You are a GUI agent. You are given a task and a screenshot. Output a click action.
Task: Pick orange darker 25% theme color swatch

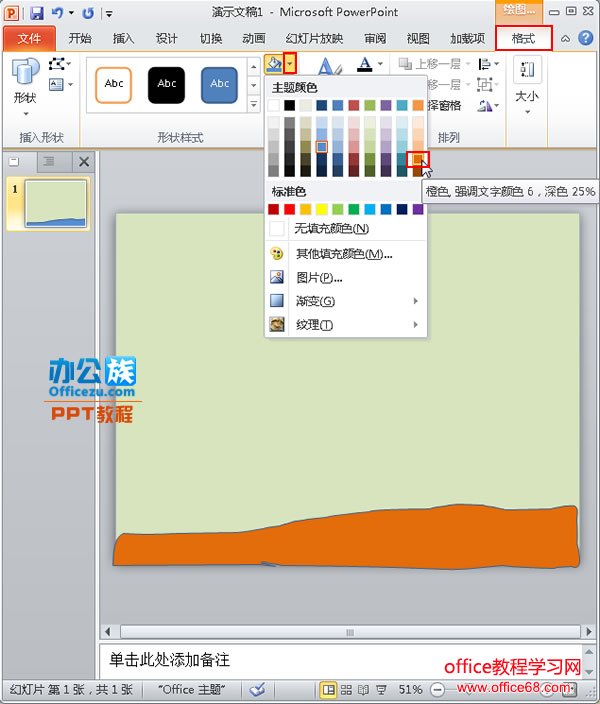(418, 159)
